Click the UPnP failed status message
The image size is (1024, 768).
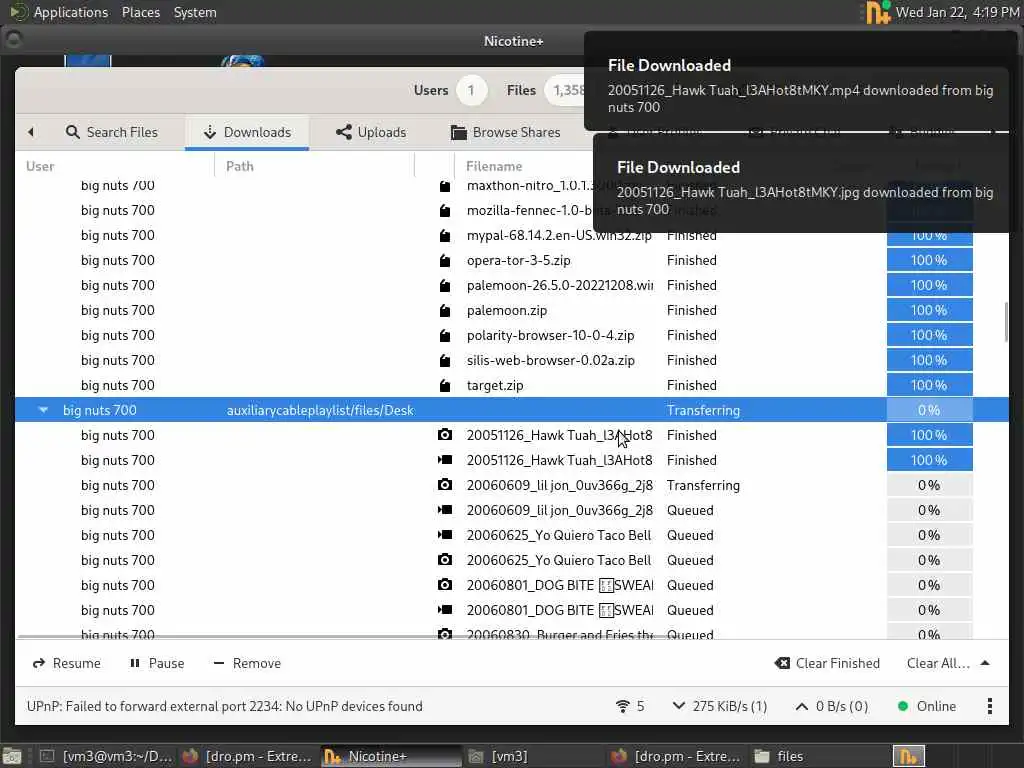[x=225, y=706]
